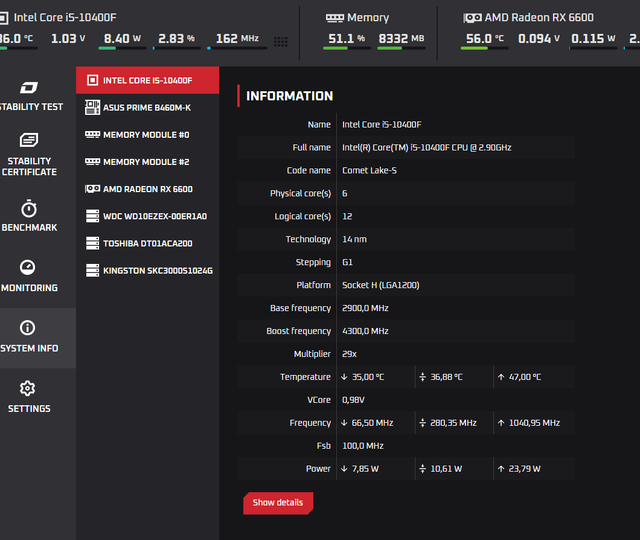Click Code name value Comet Lake-S
Screen dimensions: 640x540
pyautogui.click(x=369, y=170)
